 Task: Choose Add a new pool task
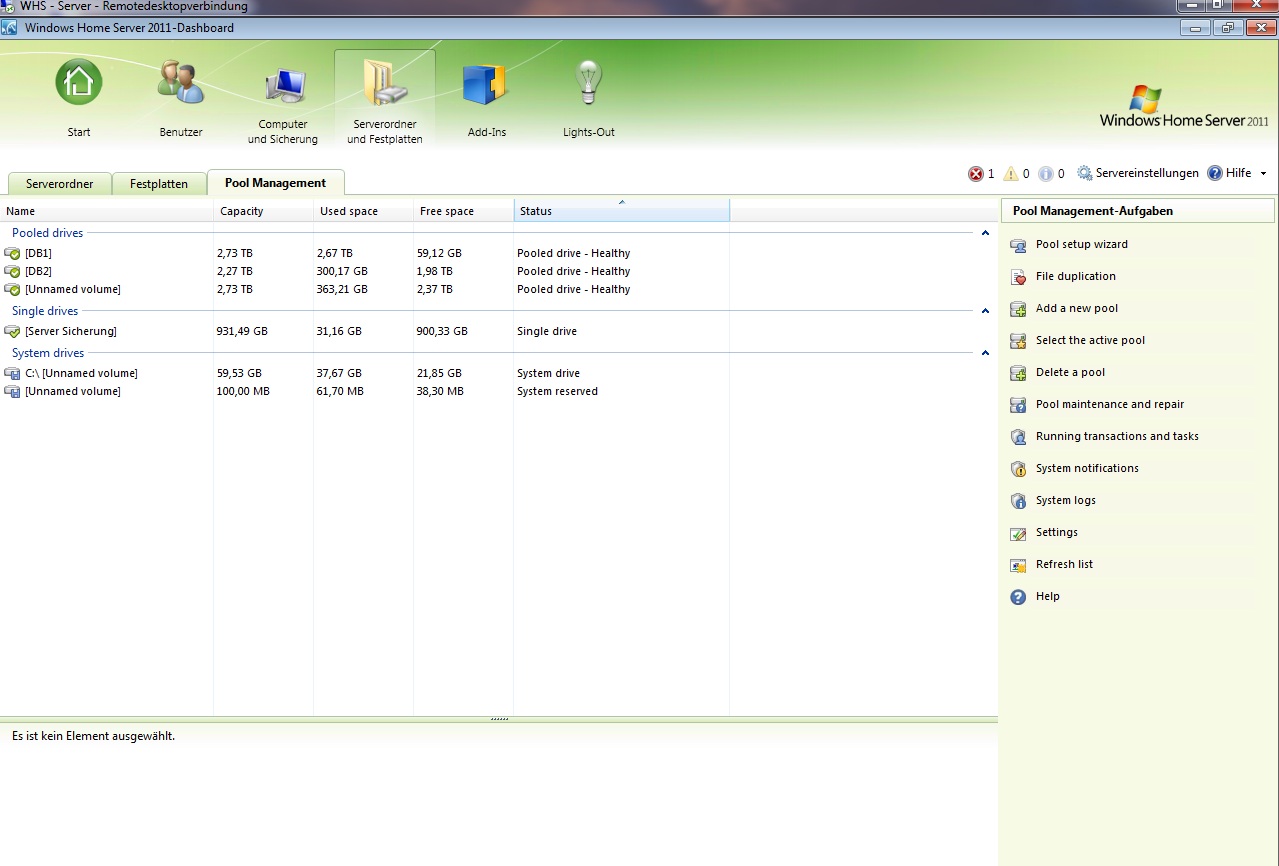(1077, 308)
